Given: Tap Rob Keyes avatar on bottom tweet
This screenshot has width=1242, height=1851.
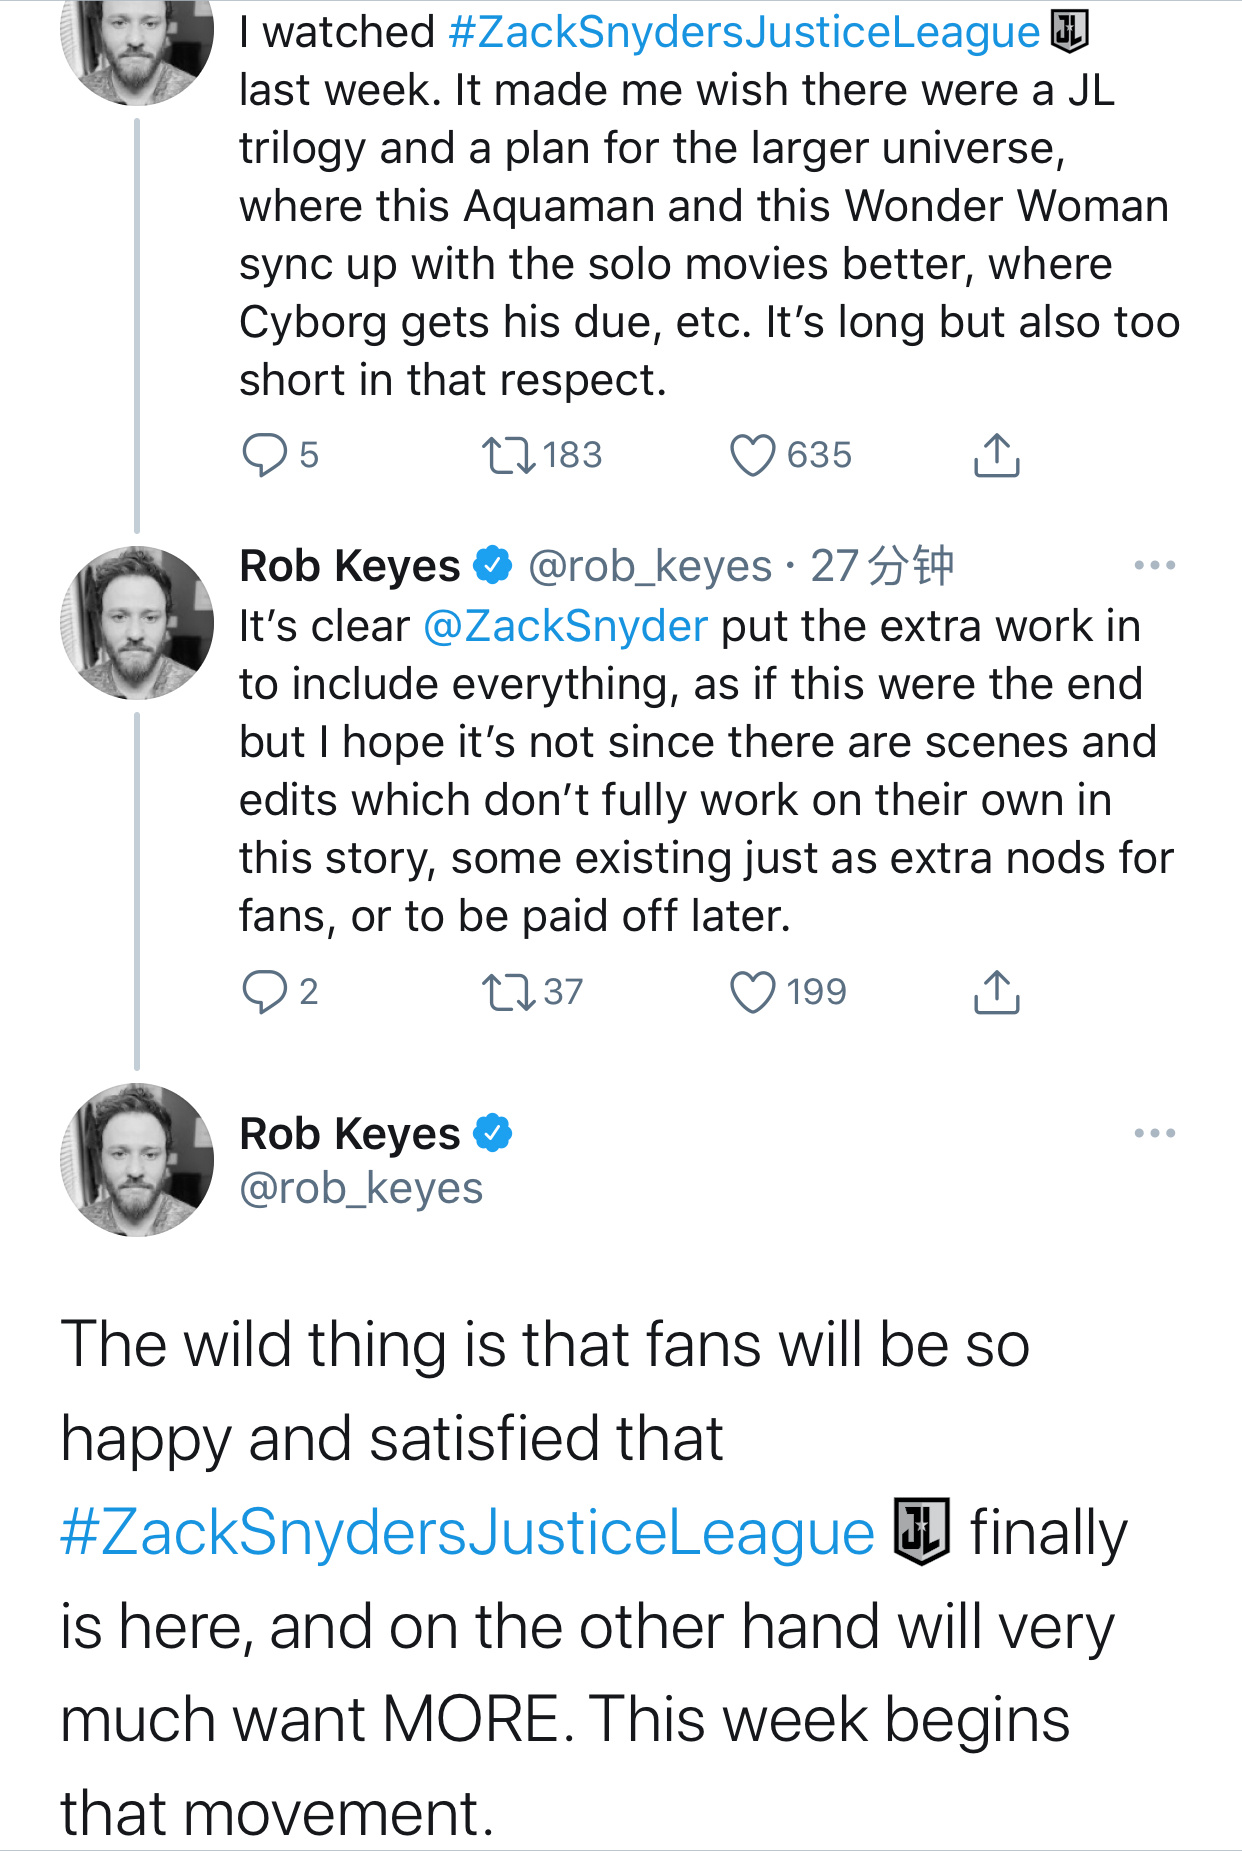Looking at the screenshot, I should (137, 1160).
